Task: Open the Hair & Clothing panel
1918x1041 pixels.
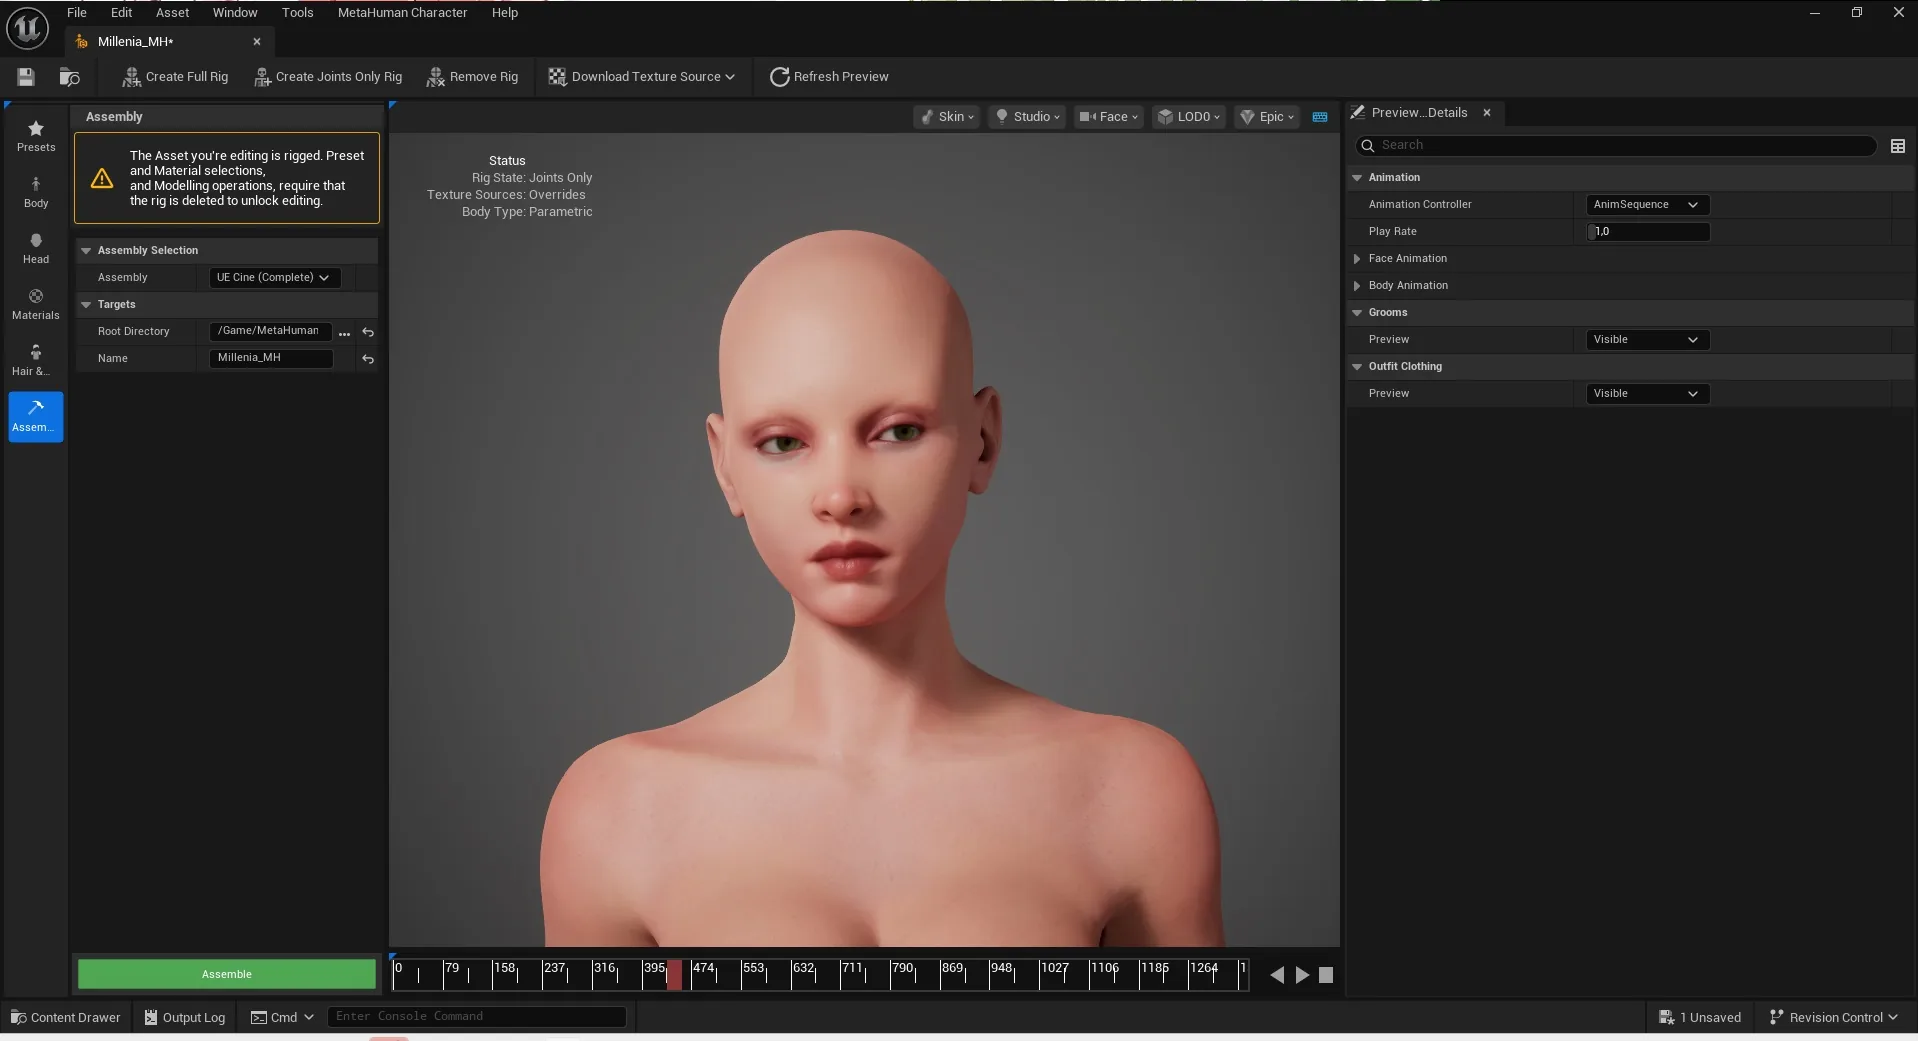Action: pyautogui.click(x=36, y=360)
